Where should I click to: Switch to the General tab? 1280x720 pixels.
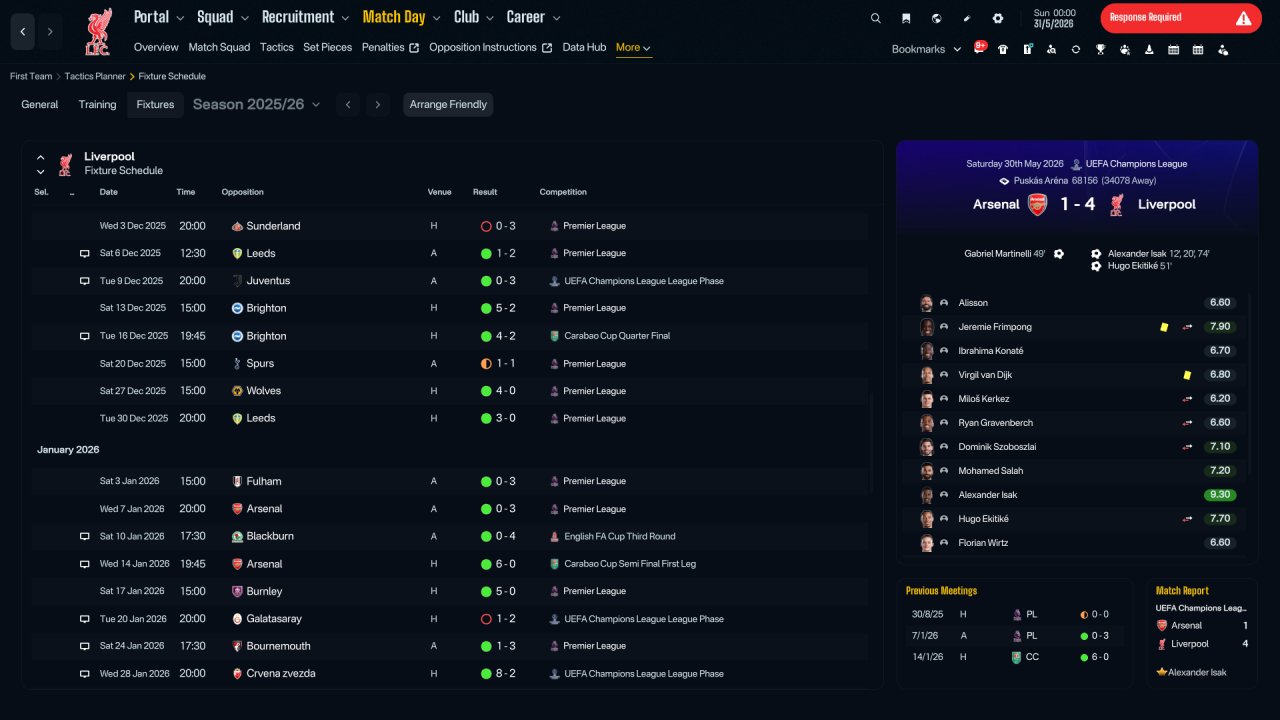(x=40, y=104)
